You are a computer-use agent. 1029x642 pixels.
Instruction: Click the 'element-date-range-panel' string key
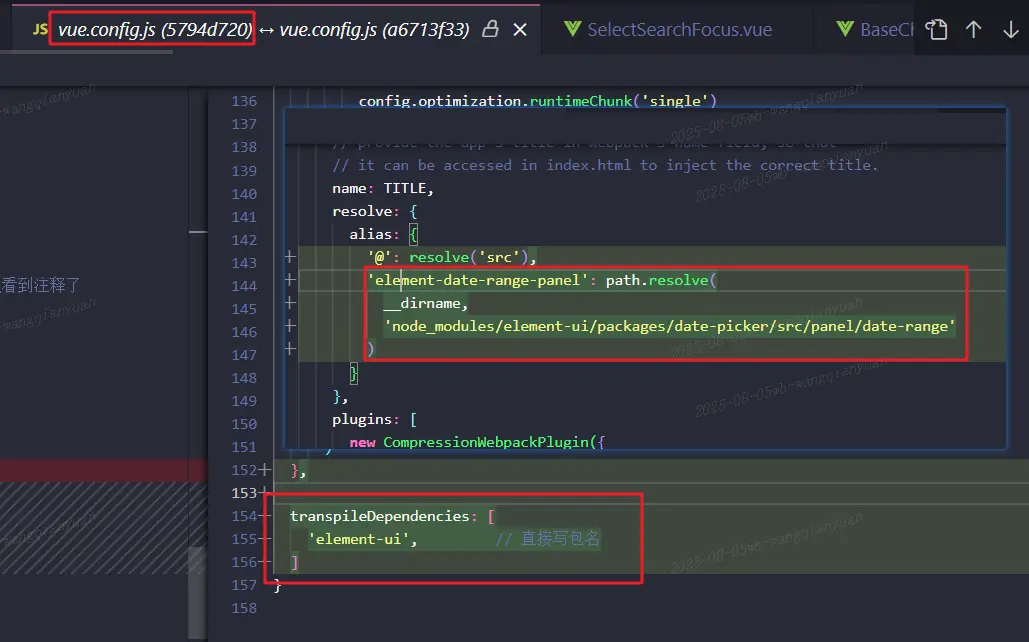click(477, 280)
